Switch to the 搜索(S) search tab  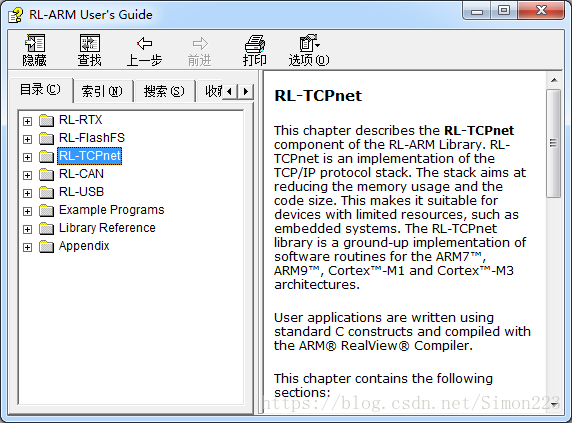coord(164,91)
